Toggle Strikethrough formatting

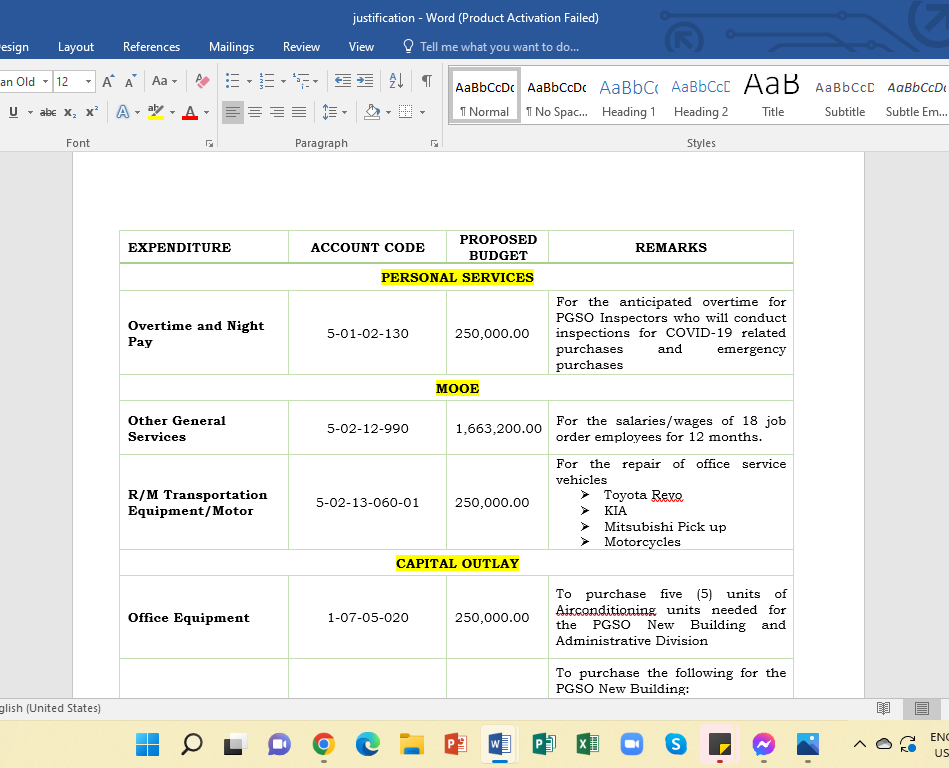pos(48,113)
